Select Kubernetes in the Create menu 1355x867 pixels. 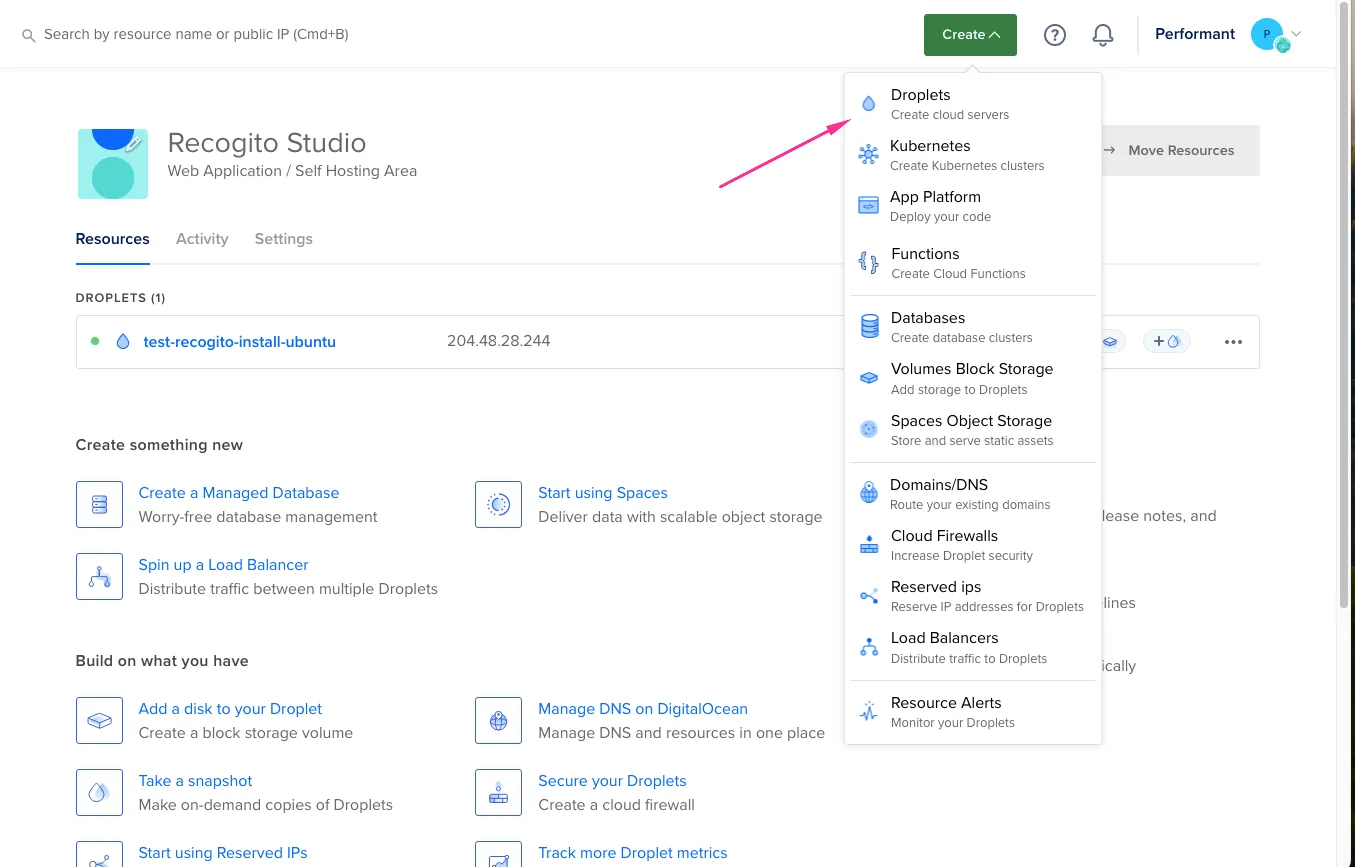point(972,155)
